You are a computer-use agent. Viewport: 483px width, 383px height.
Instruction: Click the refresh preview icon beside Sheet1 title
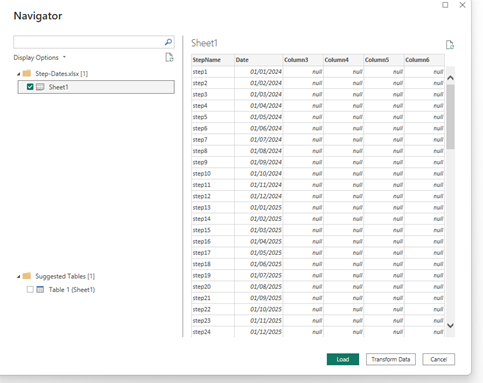click(x=450, y=45)
